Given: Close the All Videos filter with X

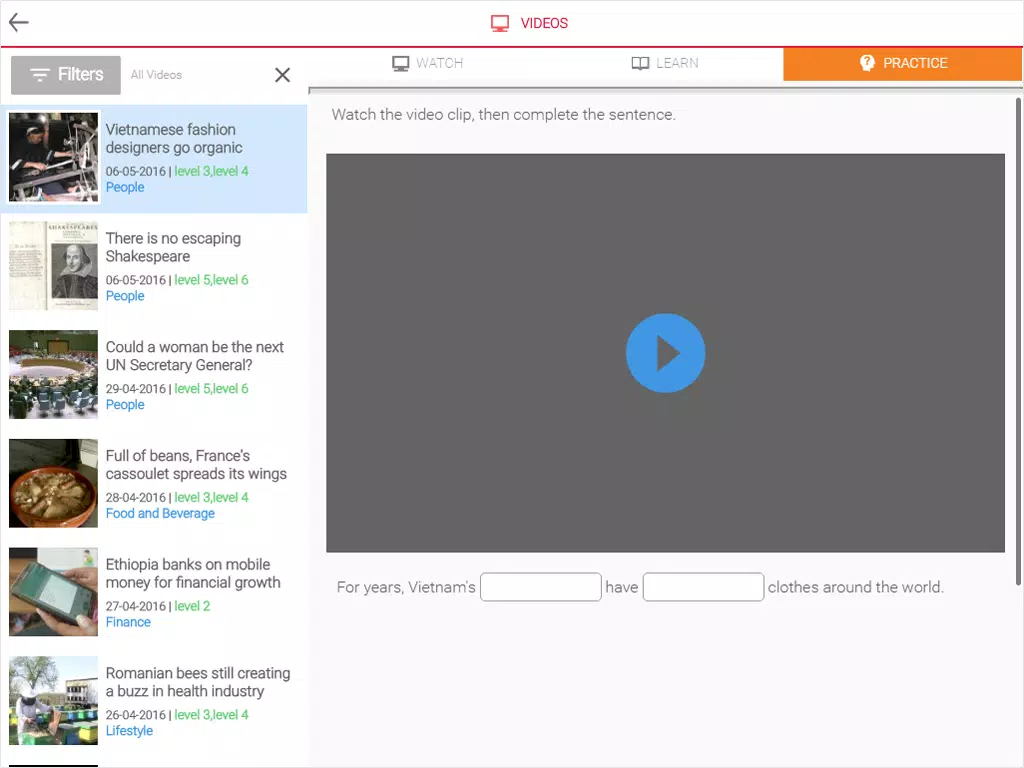Looking at the screenshot, I should click(282, 75).
